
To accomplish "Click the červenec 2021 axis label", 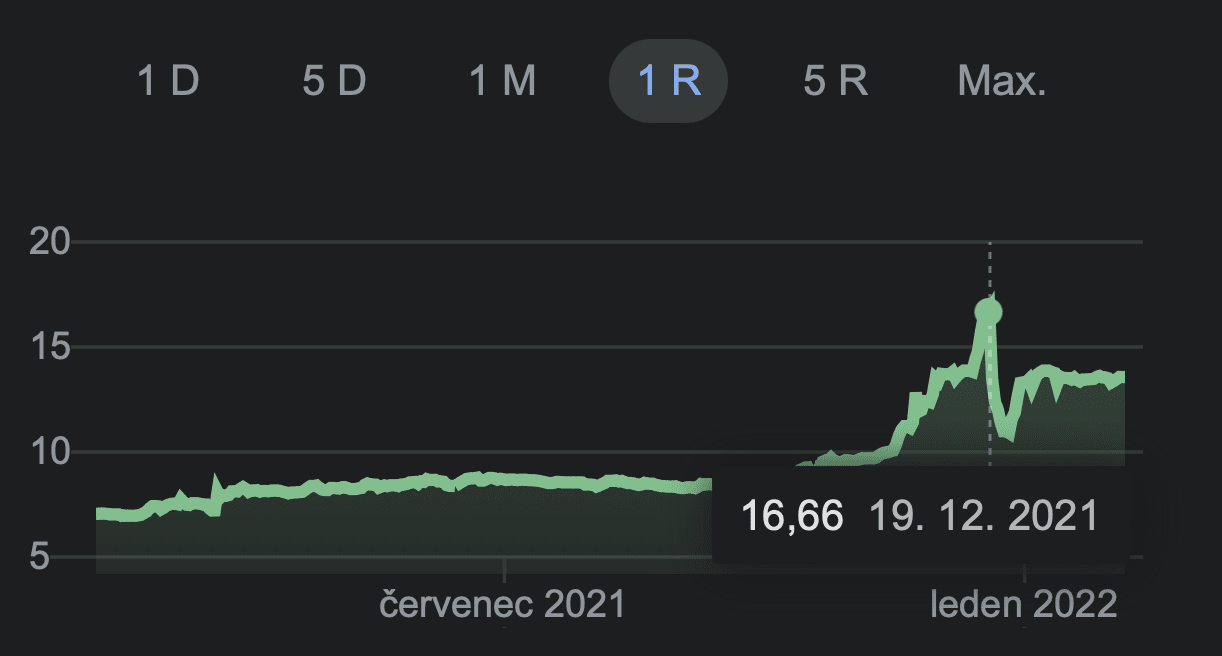I will tap(503, 605).
